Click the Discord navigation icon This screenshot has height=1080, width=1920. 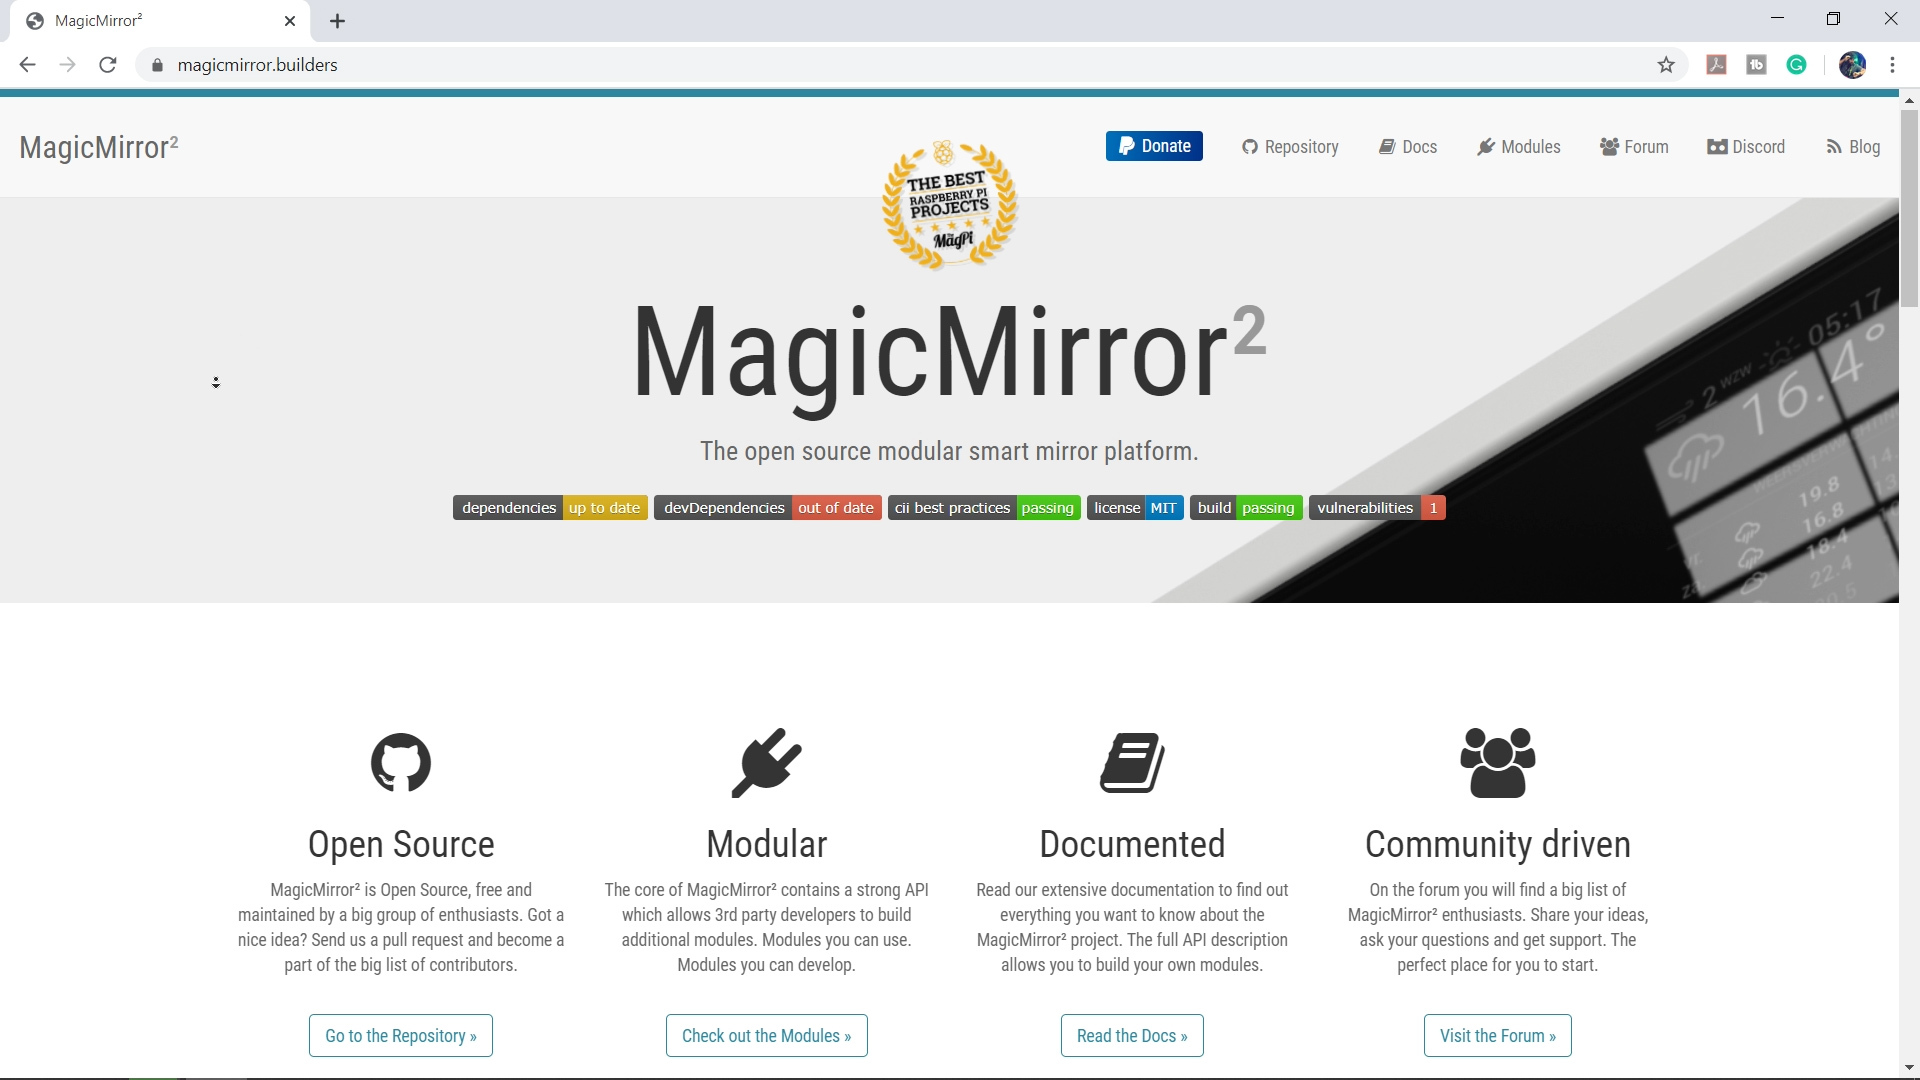point(1716,146)
